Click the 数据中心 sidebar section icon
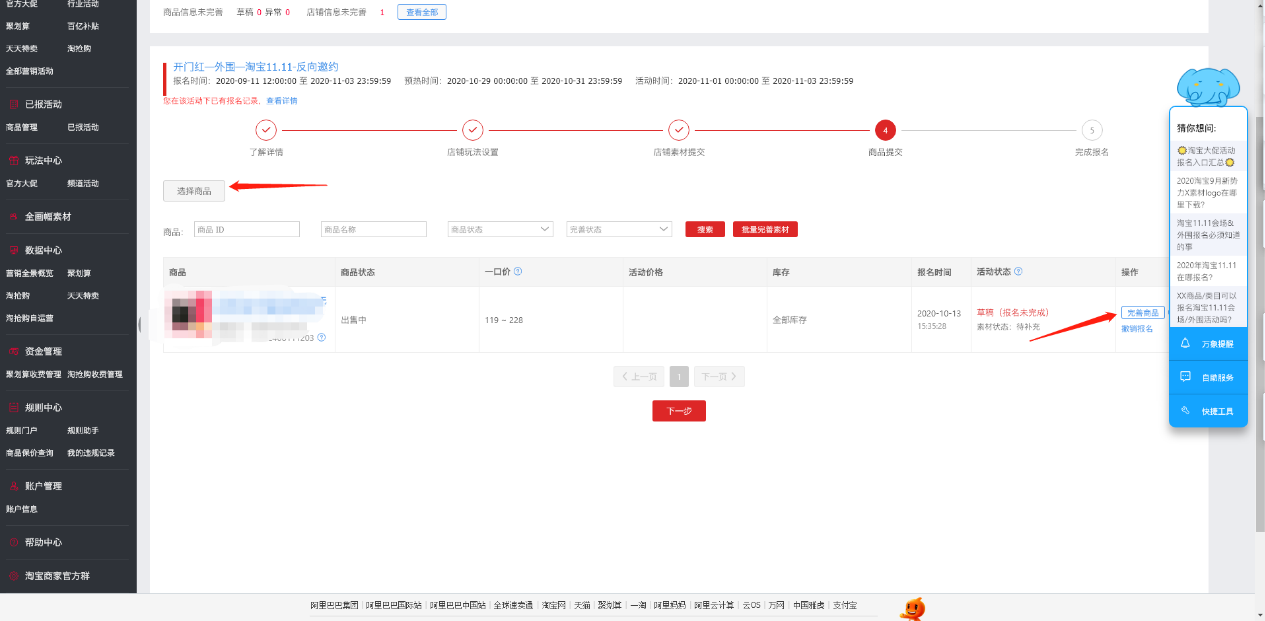The height and width of the screenshot is (621, 1265). (13, 250)
